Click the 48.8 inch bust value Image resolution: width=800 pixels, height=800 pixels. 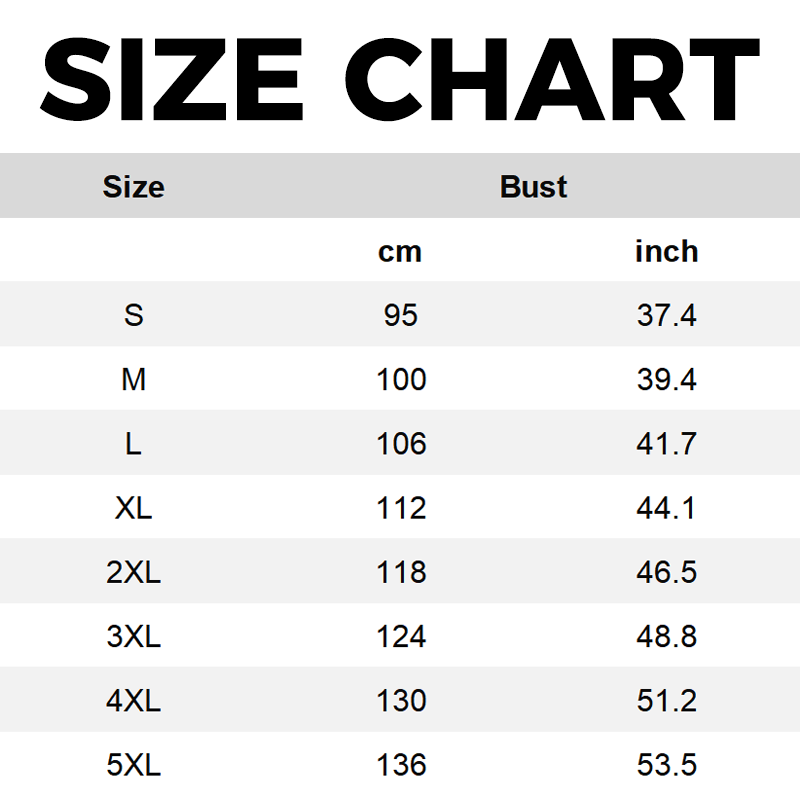coord(666,636)
